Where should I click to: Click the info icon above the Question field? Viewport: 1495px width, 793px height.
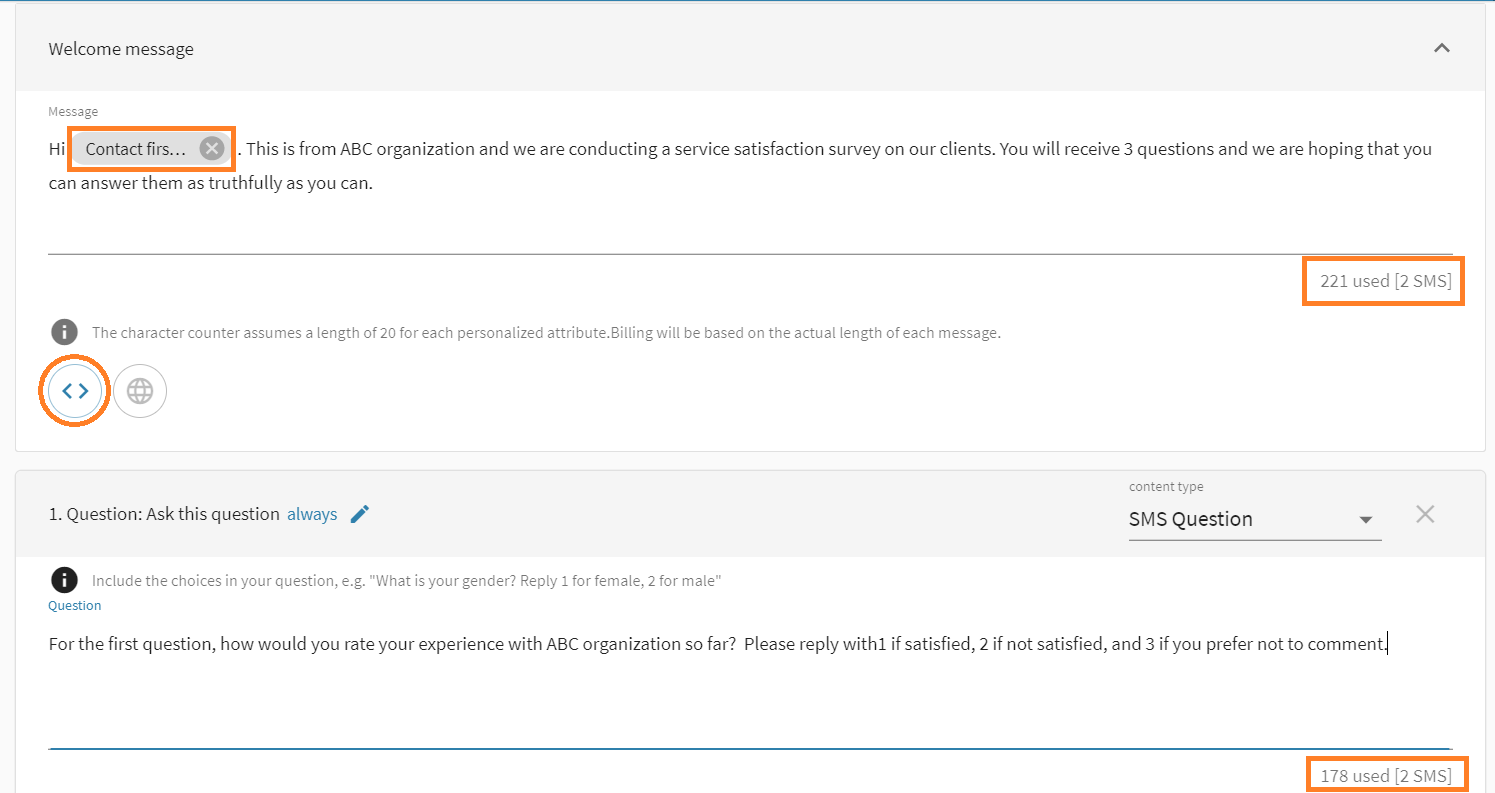click(64, 579)
